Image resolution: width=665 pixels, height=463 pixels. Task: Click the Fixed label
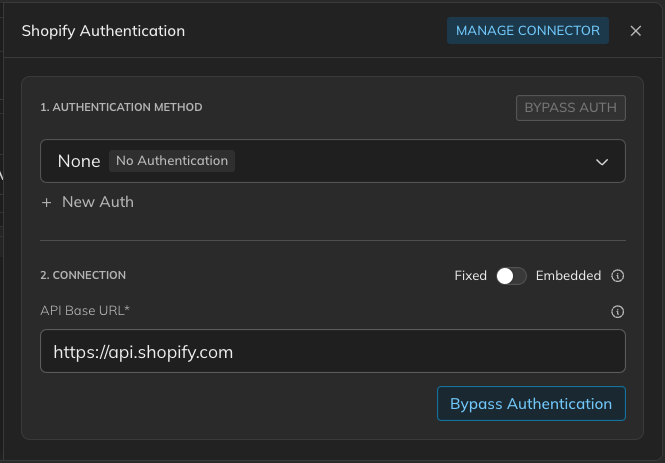point(470,276)
